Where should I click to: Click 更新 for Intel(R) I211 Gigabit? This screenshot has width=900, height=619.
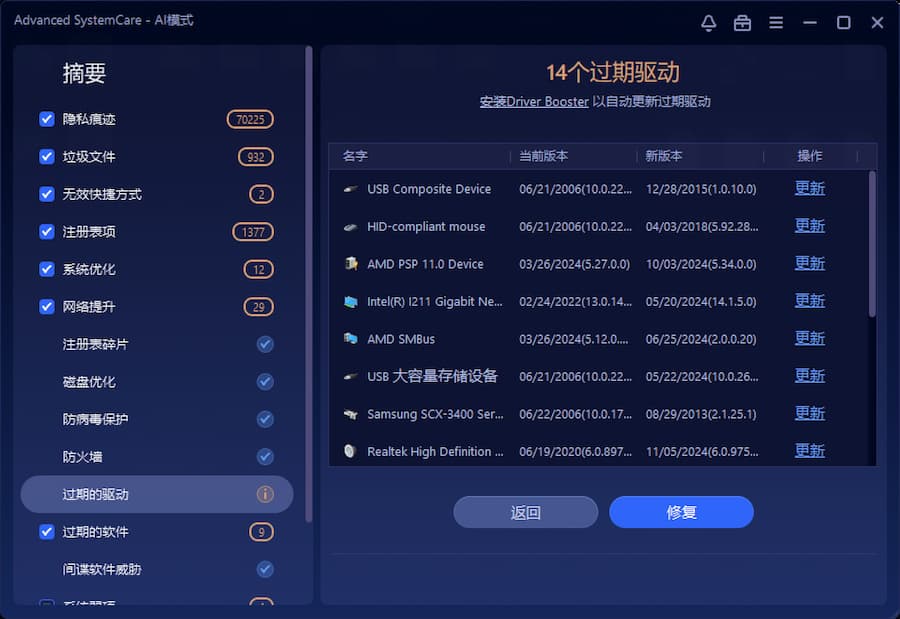(x=809, y=301)
